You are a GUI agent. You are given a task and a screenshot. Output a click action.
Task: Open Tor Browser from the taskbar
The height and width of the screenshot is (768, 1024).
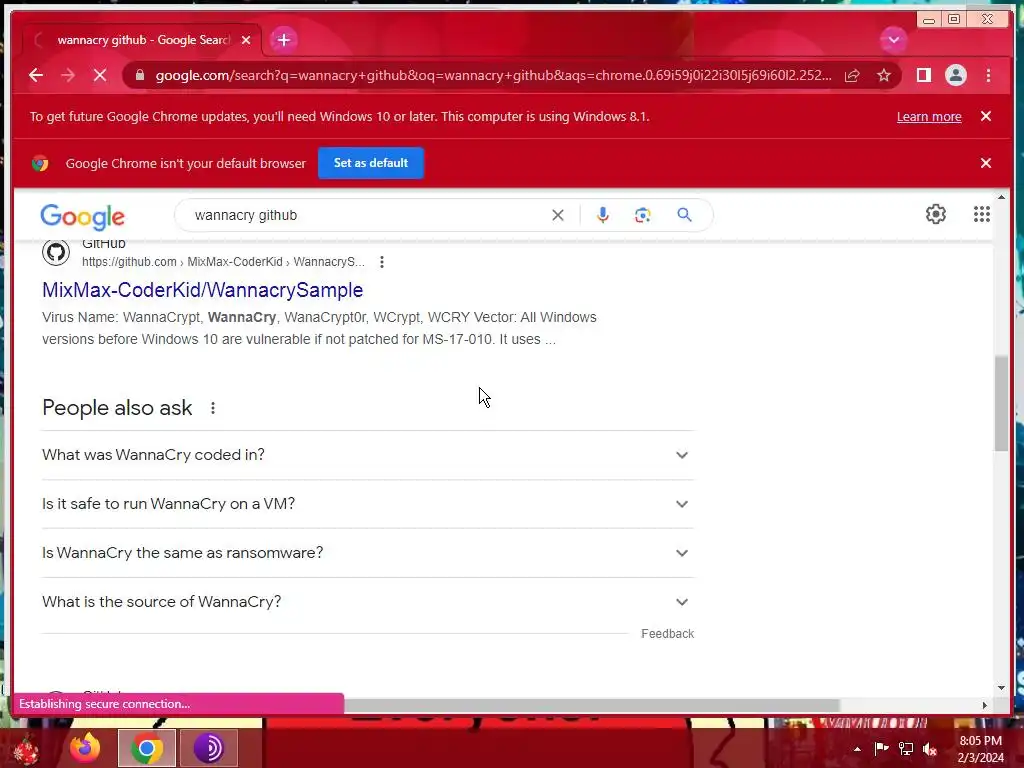[x=208, y=748]
